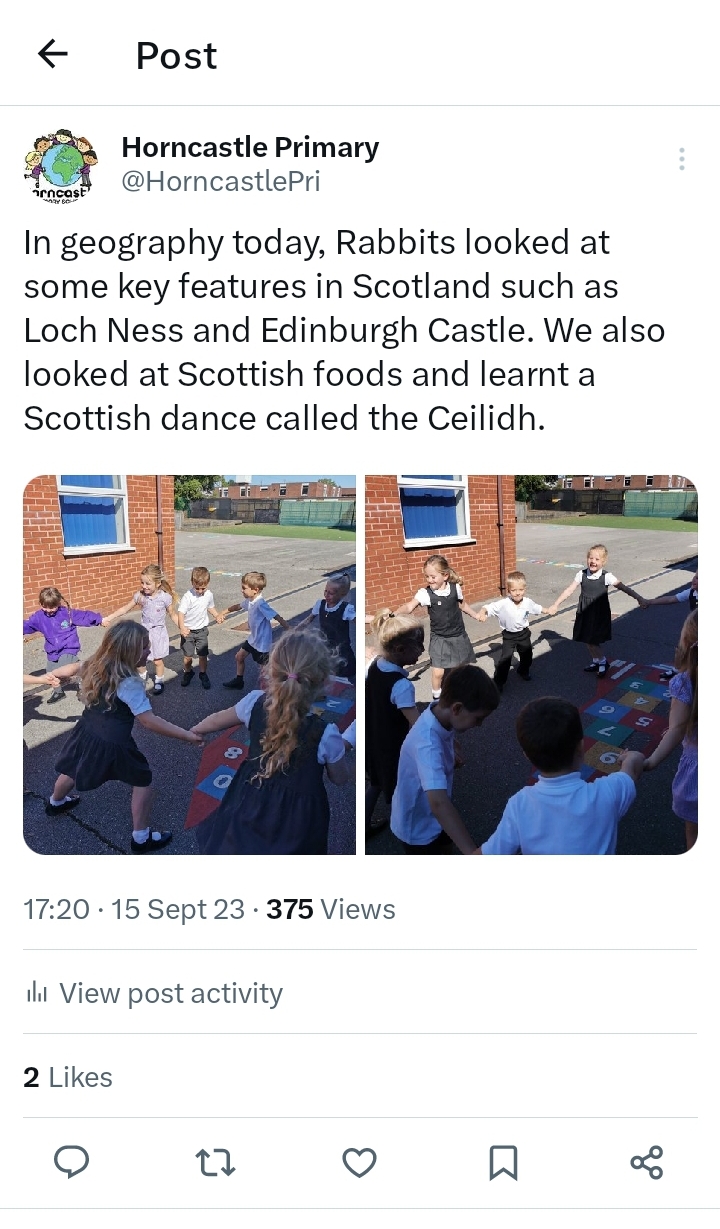Screen dimensions: 720x1229
Task: Open Horncastle Primary profile picture
Action: (61, 164)
